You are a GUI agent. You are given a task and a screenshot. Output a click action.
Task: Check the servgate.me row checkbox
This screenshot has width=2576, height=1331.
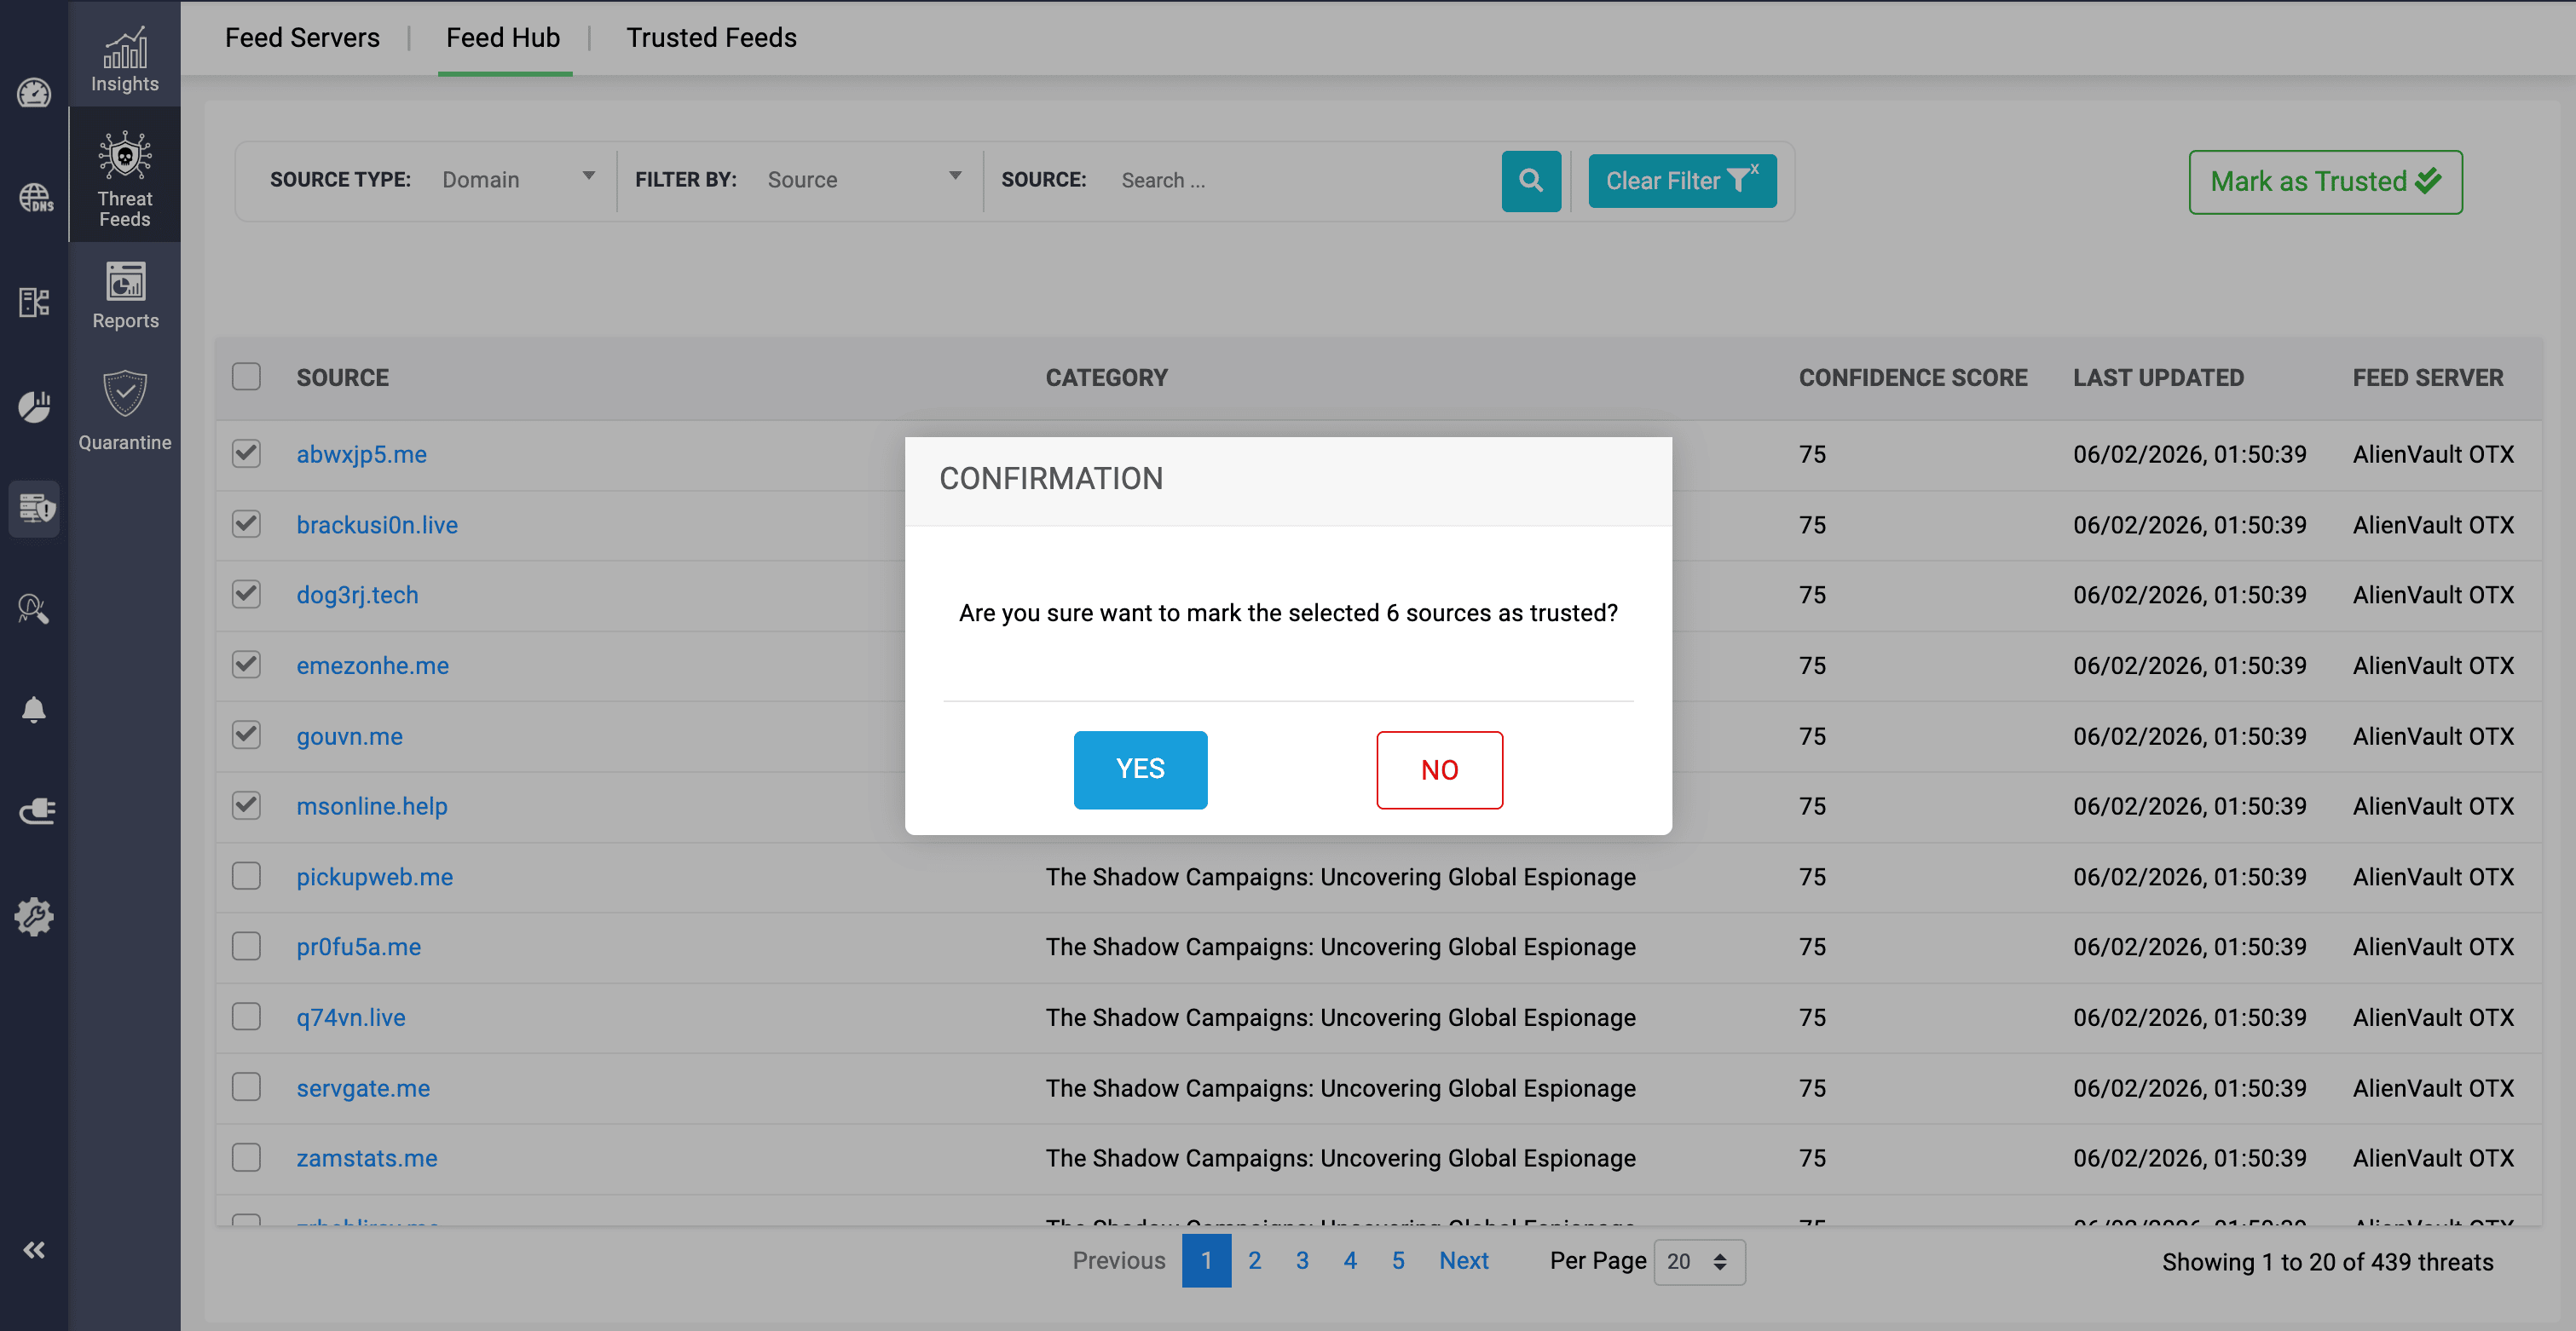(246, 1087)
